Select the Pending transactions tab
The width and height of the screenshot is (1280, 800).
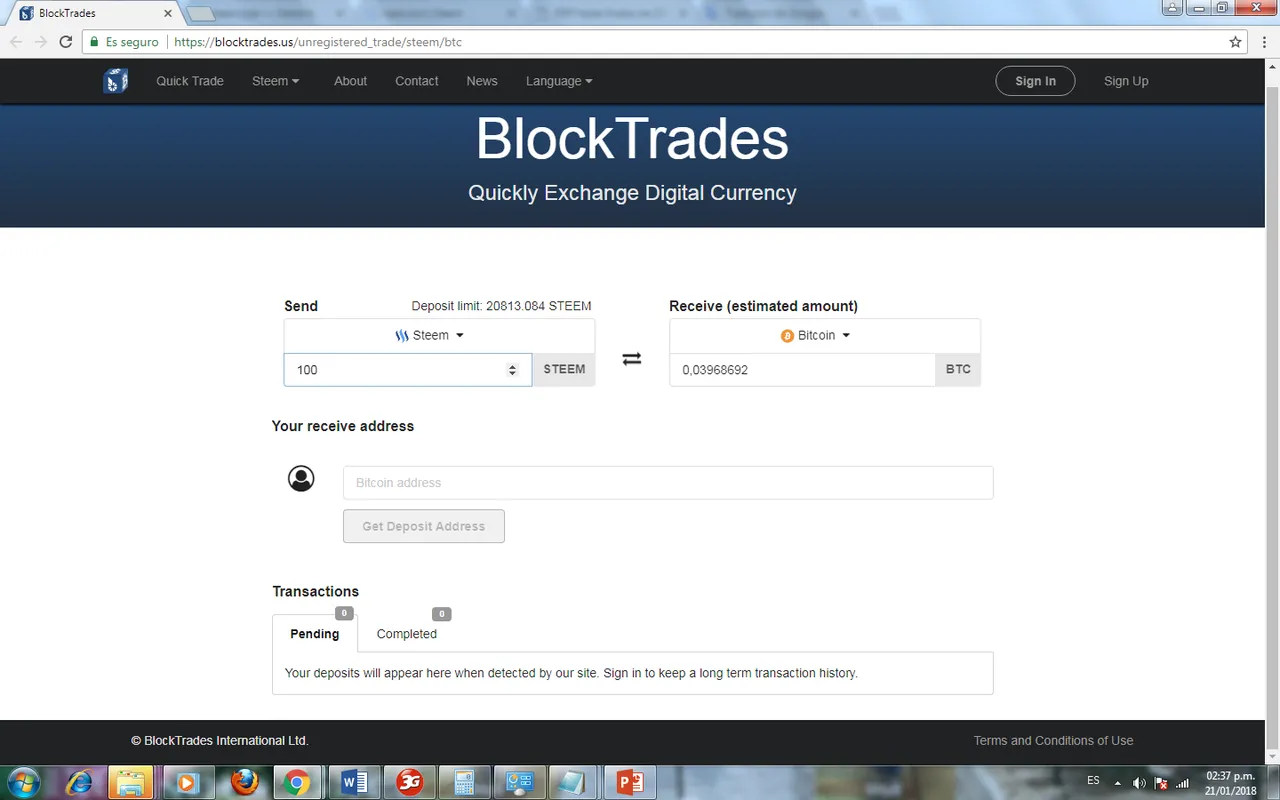click(315, 634)
